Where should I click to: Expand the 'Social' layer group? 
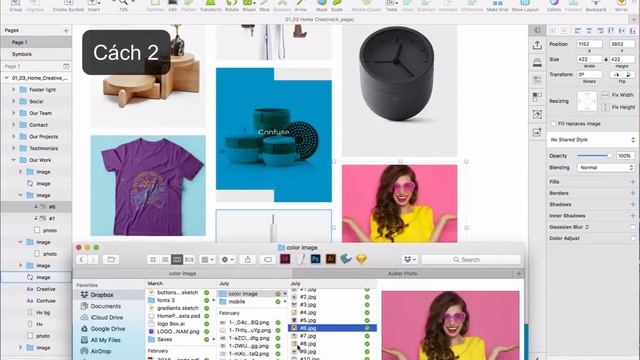coord(13,101)
